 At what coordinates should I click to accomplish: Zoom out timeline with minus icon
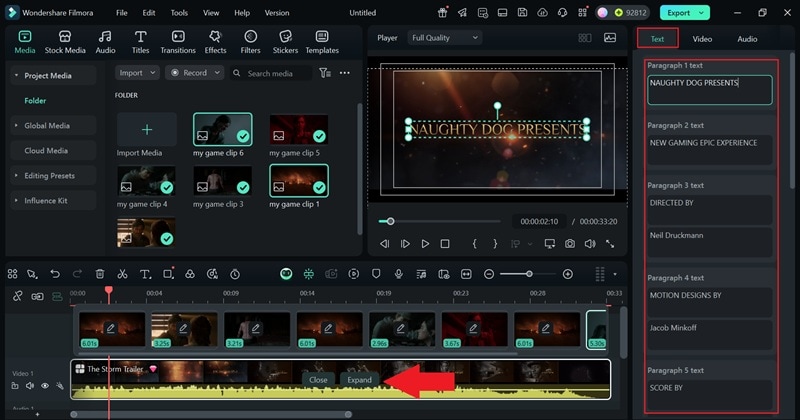[489, 274]
